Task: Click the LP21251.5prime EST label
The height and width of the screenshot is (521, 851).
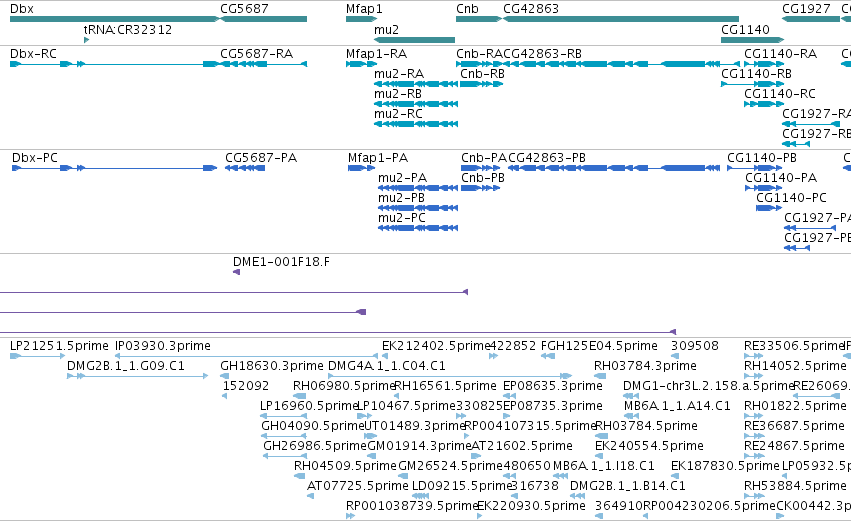Action: coord(59,346)
